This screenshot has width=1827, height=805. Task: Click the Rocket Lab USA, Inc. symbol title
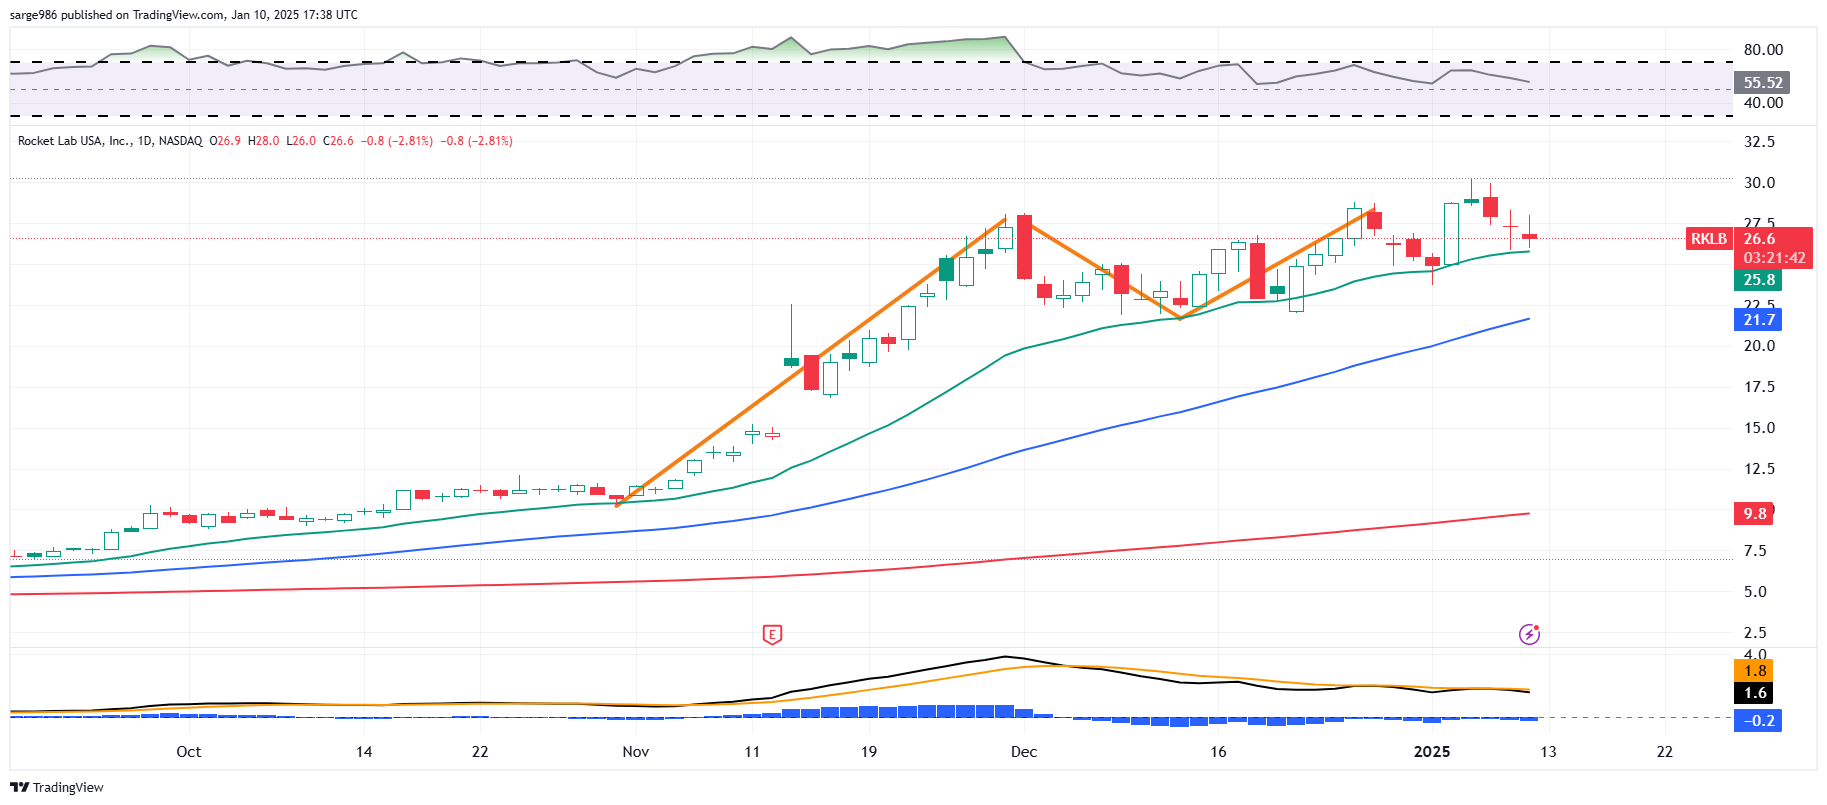coord(74,141)
